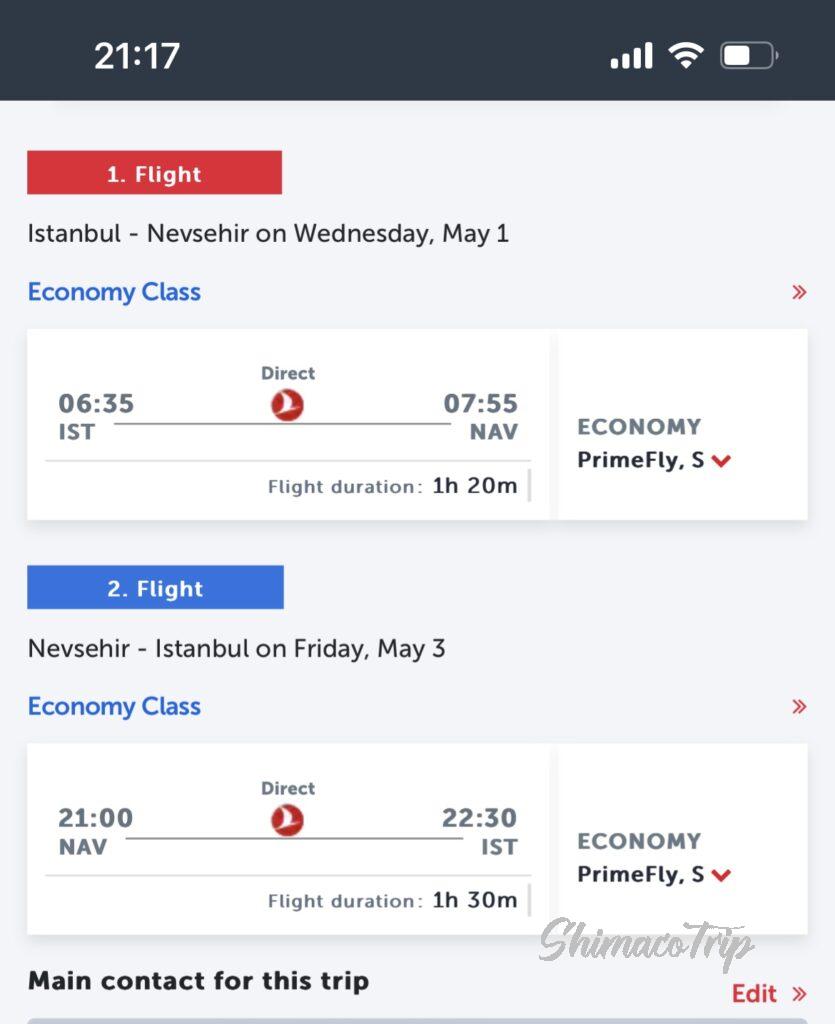This screenshot has height=1024, width=835.
Task: Open the Nevsehir - Istanbul flight card
Action: coord(288,838)
